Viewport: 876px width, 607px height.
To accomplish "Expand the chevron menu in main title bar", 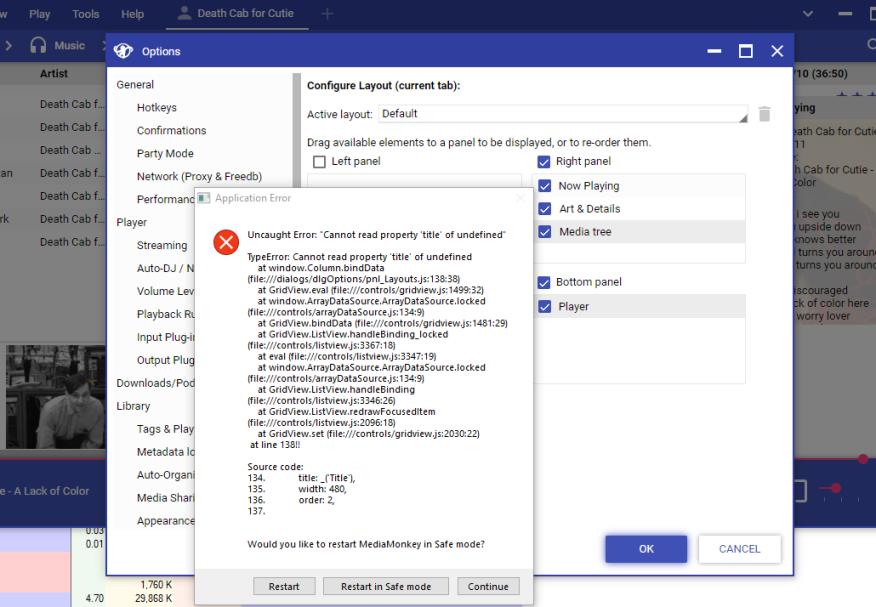I will [x=808, y=14].
